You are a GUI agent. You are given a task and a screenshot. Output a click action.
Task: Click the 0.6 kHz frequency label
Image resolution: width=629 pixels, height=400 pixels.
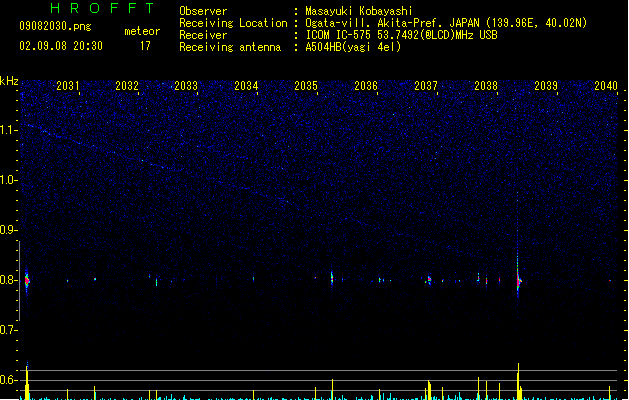point(9,380)
